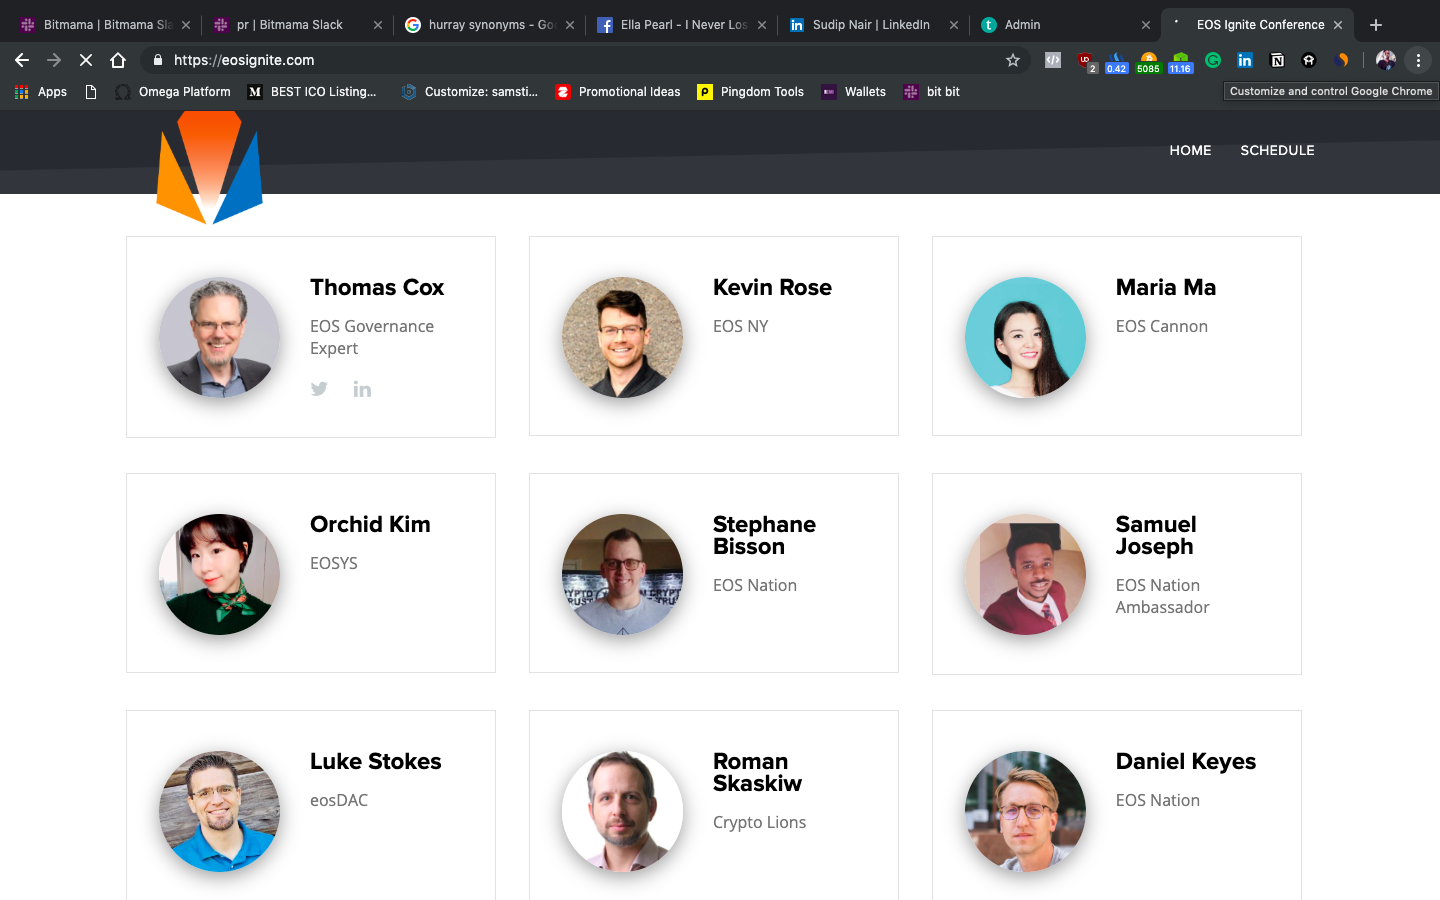The image size is (1440, 900).
Task: Click the blank page bookmark icon
Action: [x=91, y=91]
